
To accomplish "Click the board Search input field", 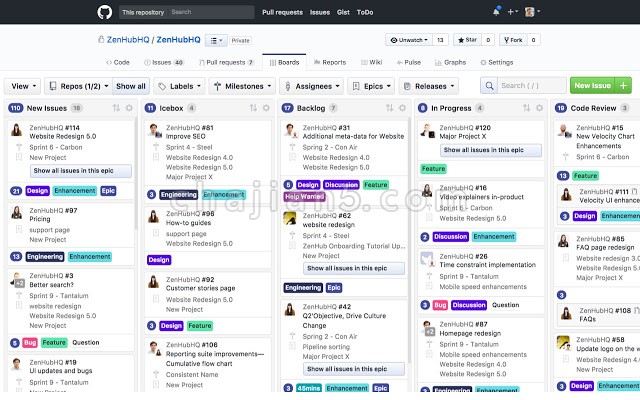I will tap(532, 86).
